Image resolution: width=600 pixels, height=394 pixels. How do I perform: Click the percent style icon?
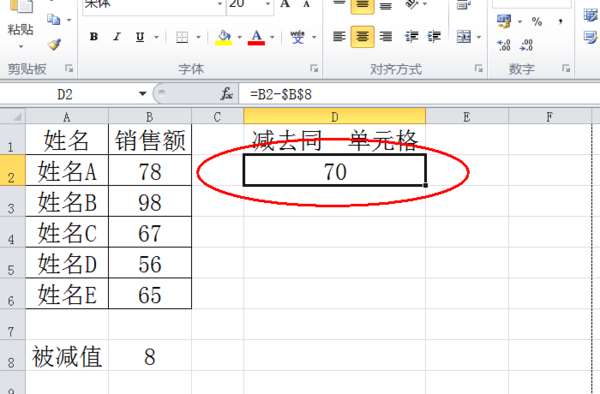(x=537, y=21)
